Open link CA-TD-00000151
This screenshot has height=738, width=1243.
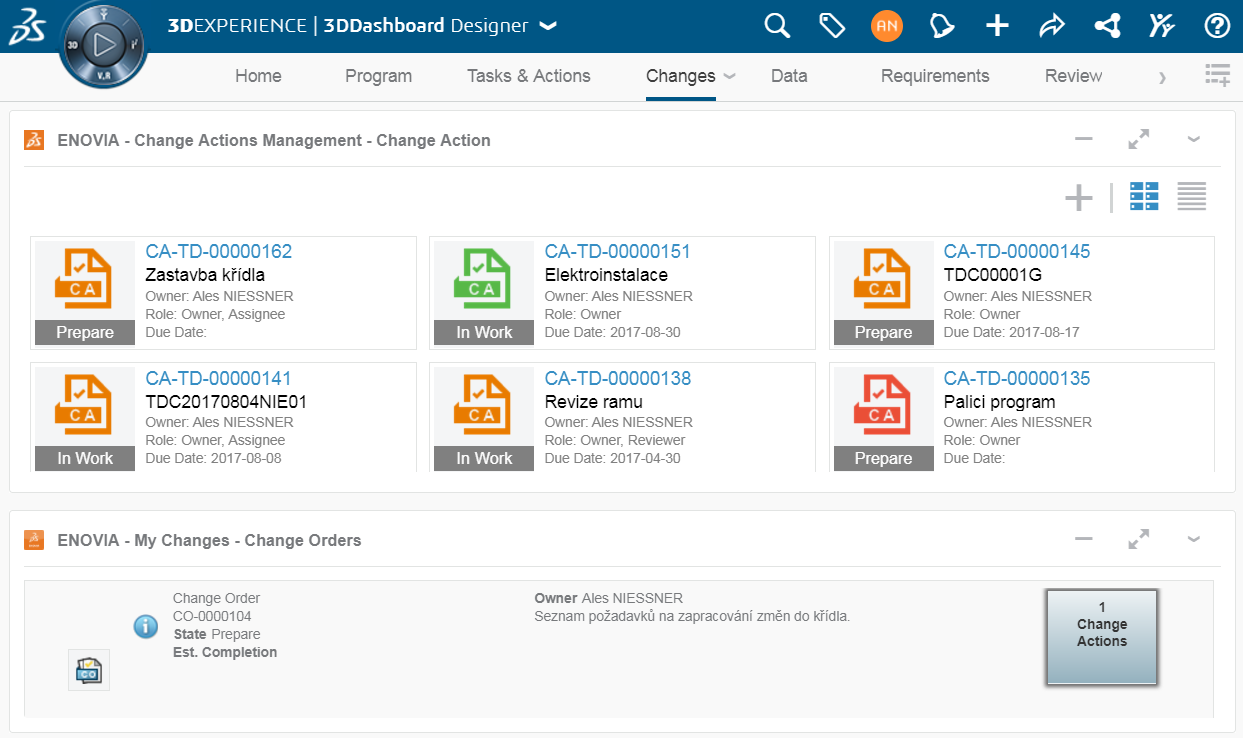(x=618, y=252)
